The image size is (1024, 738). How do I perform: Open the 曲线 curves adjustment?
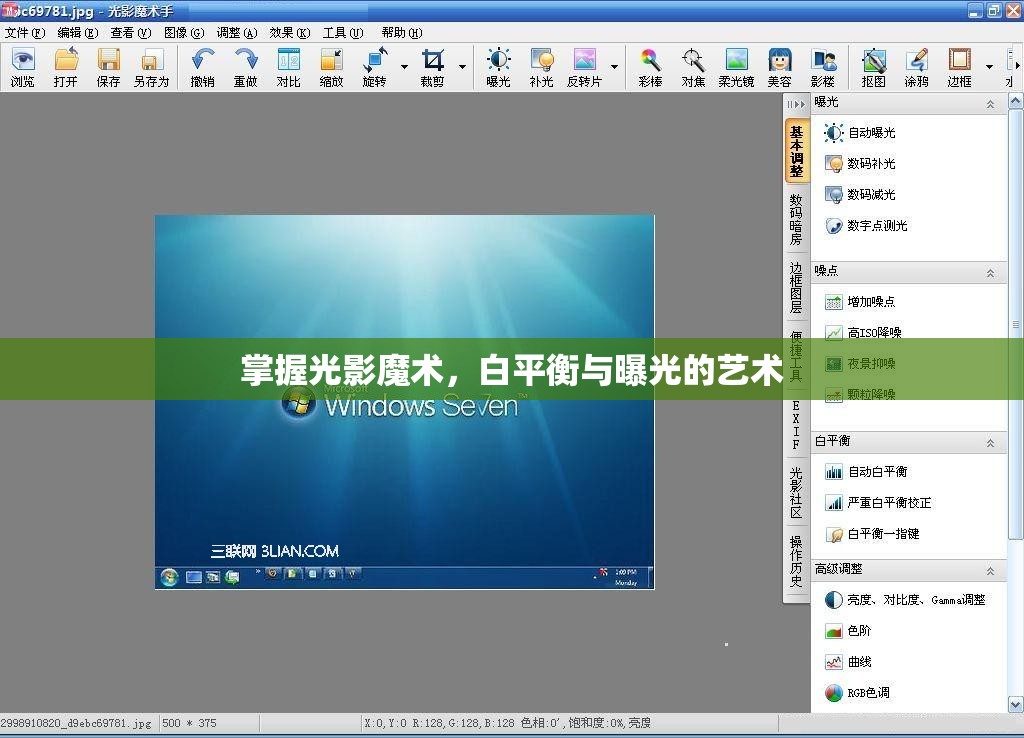(x=848, y=662)
